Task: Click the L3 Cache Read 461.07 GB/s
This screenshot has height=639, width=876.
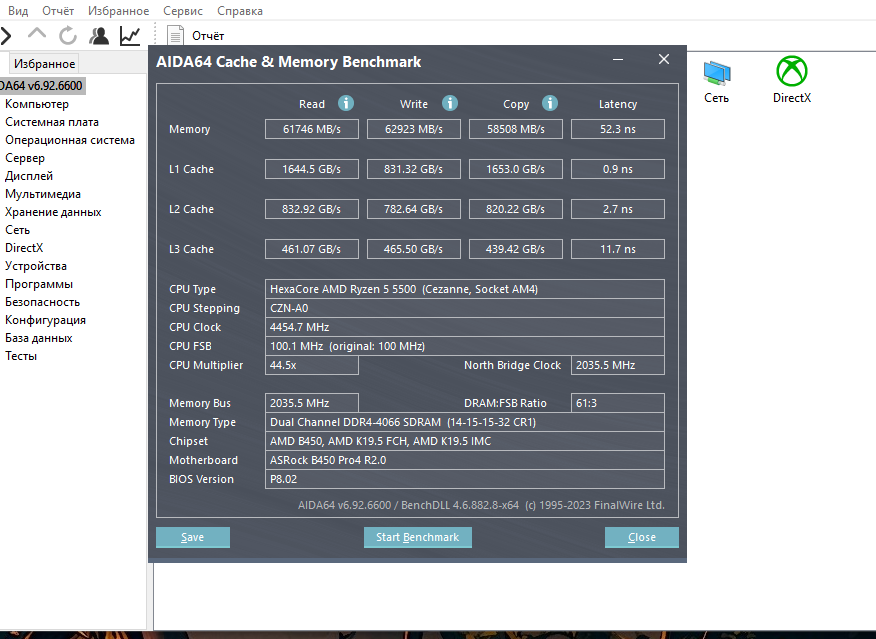Action: (x=312, y=249)
